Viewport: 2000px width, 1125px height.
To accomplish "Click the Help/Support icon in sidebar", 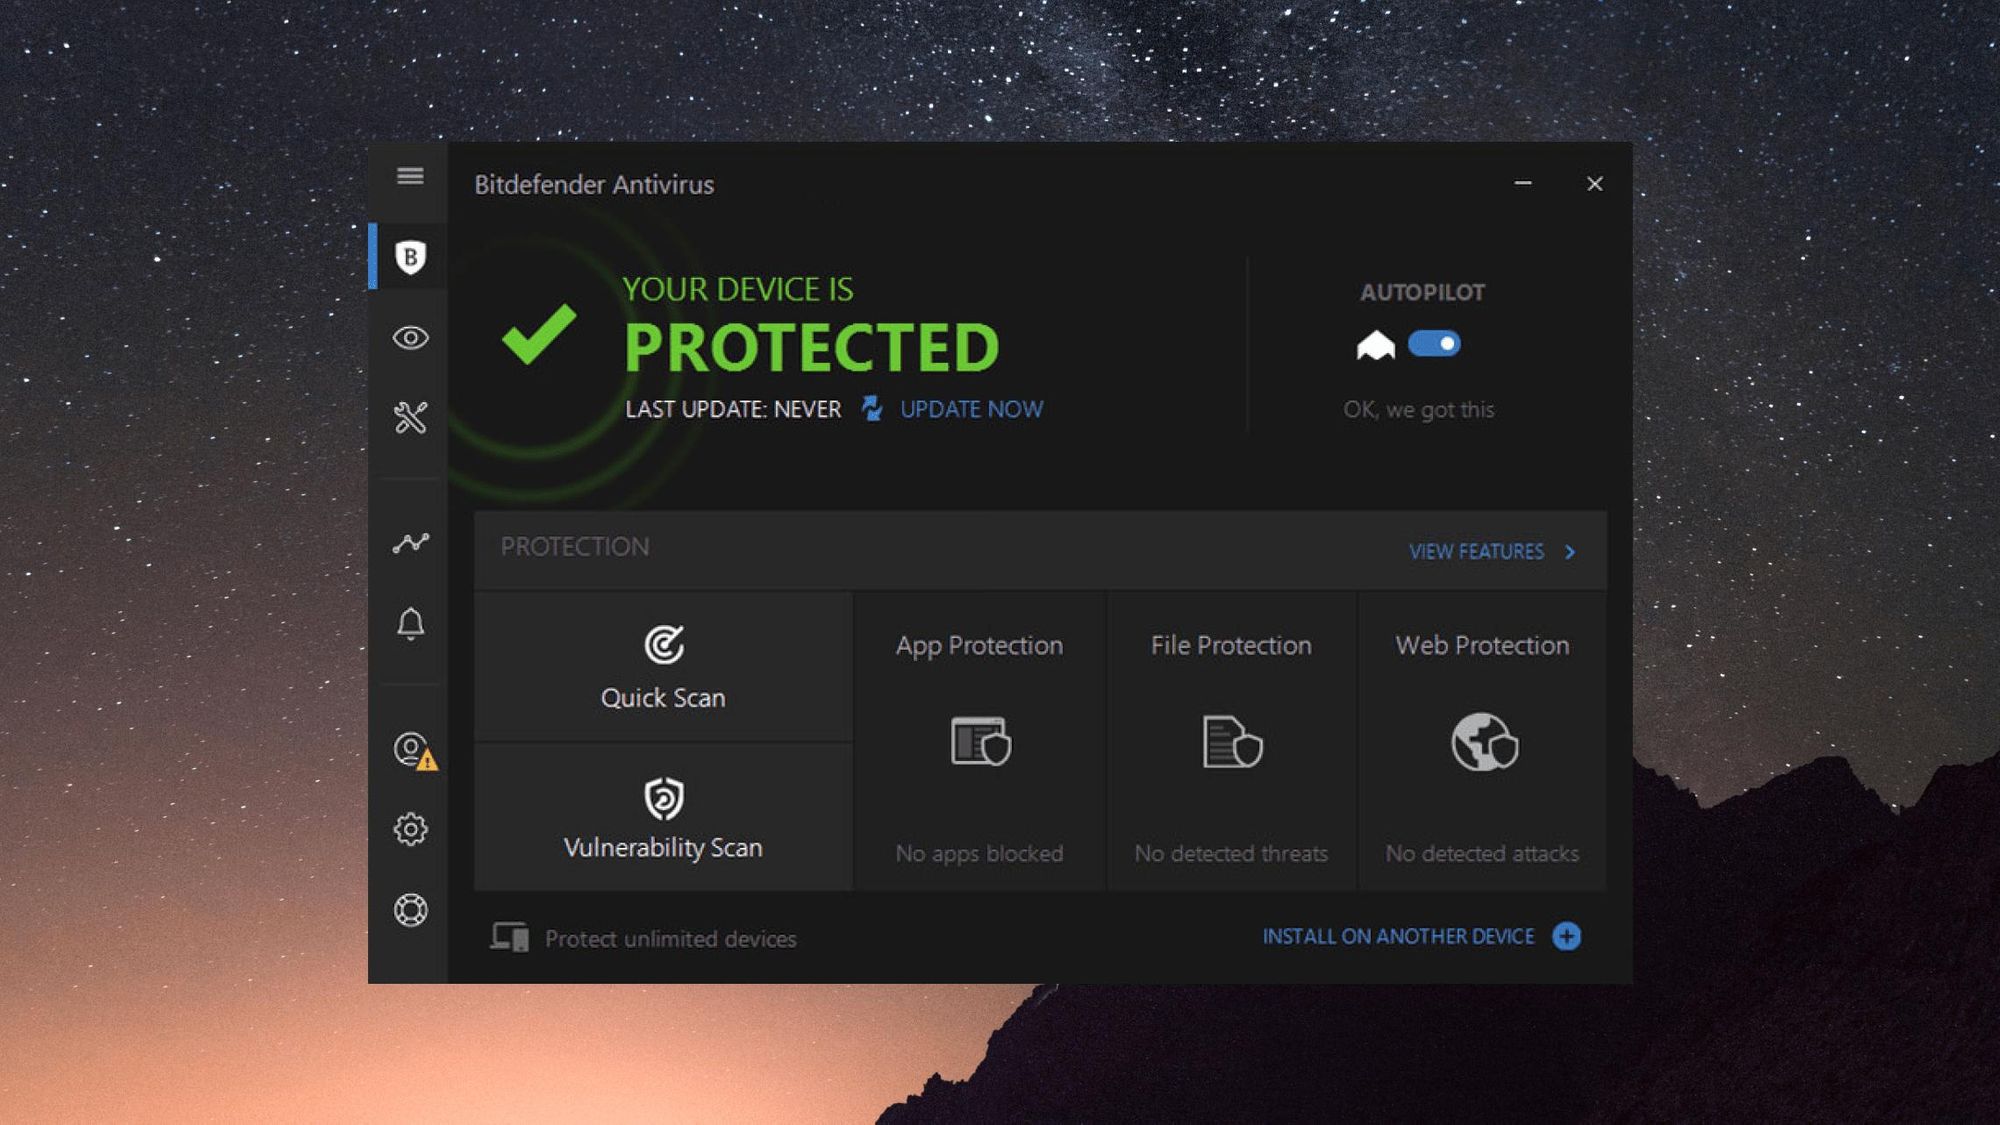I will click(x=409, y=909).
